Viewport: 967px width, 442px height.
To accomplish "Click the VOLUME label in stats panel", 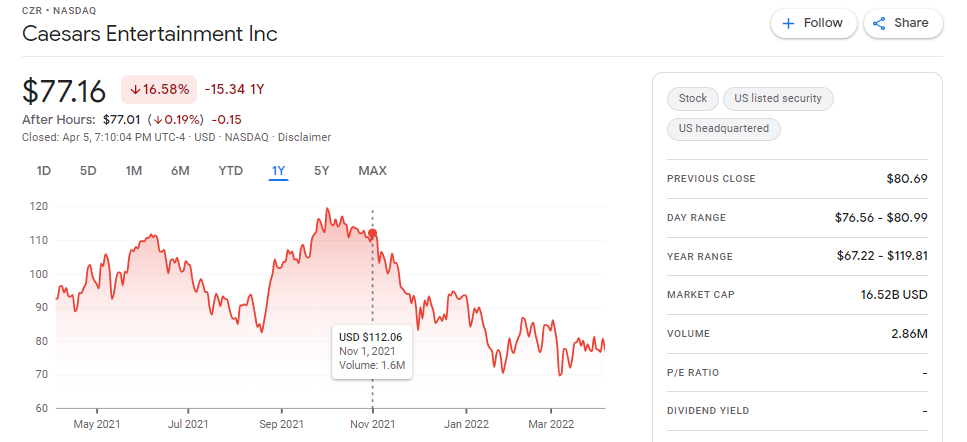I will [x=688, y=334].
